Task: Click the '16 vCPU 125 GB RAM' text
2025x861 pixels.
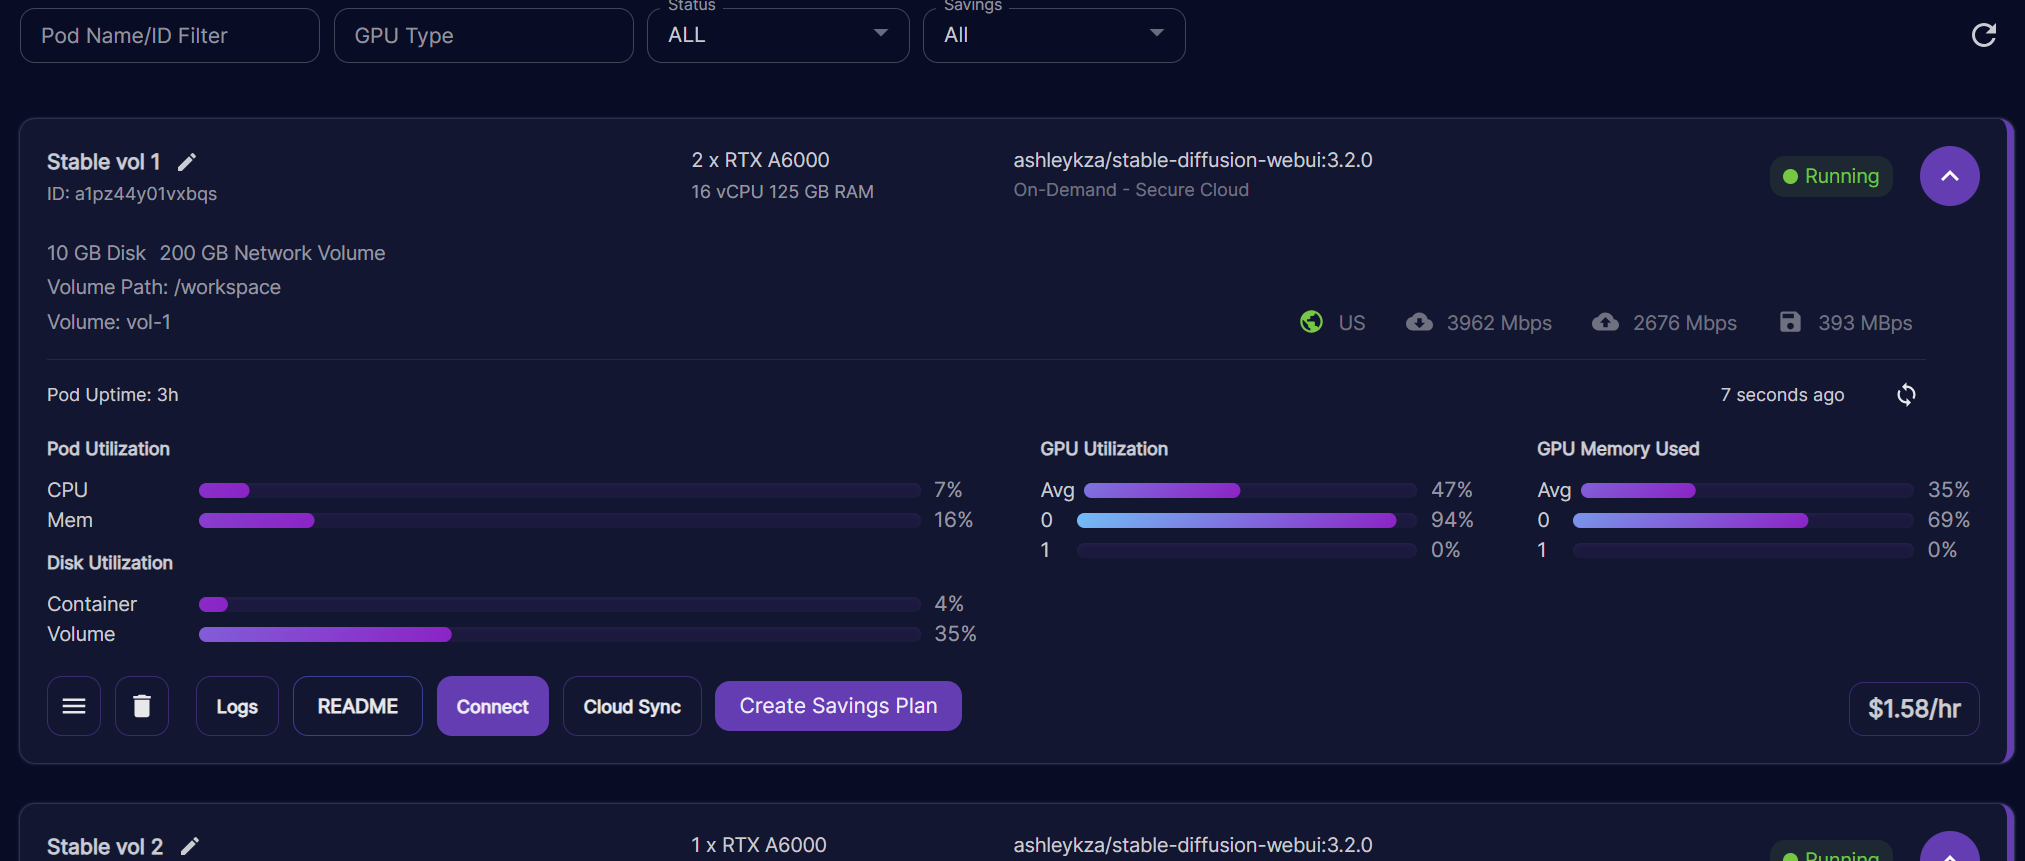Action: [782, 192]
